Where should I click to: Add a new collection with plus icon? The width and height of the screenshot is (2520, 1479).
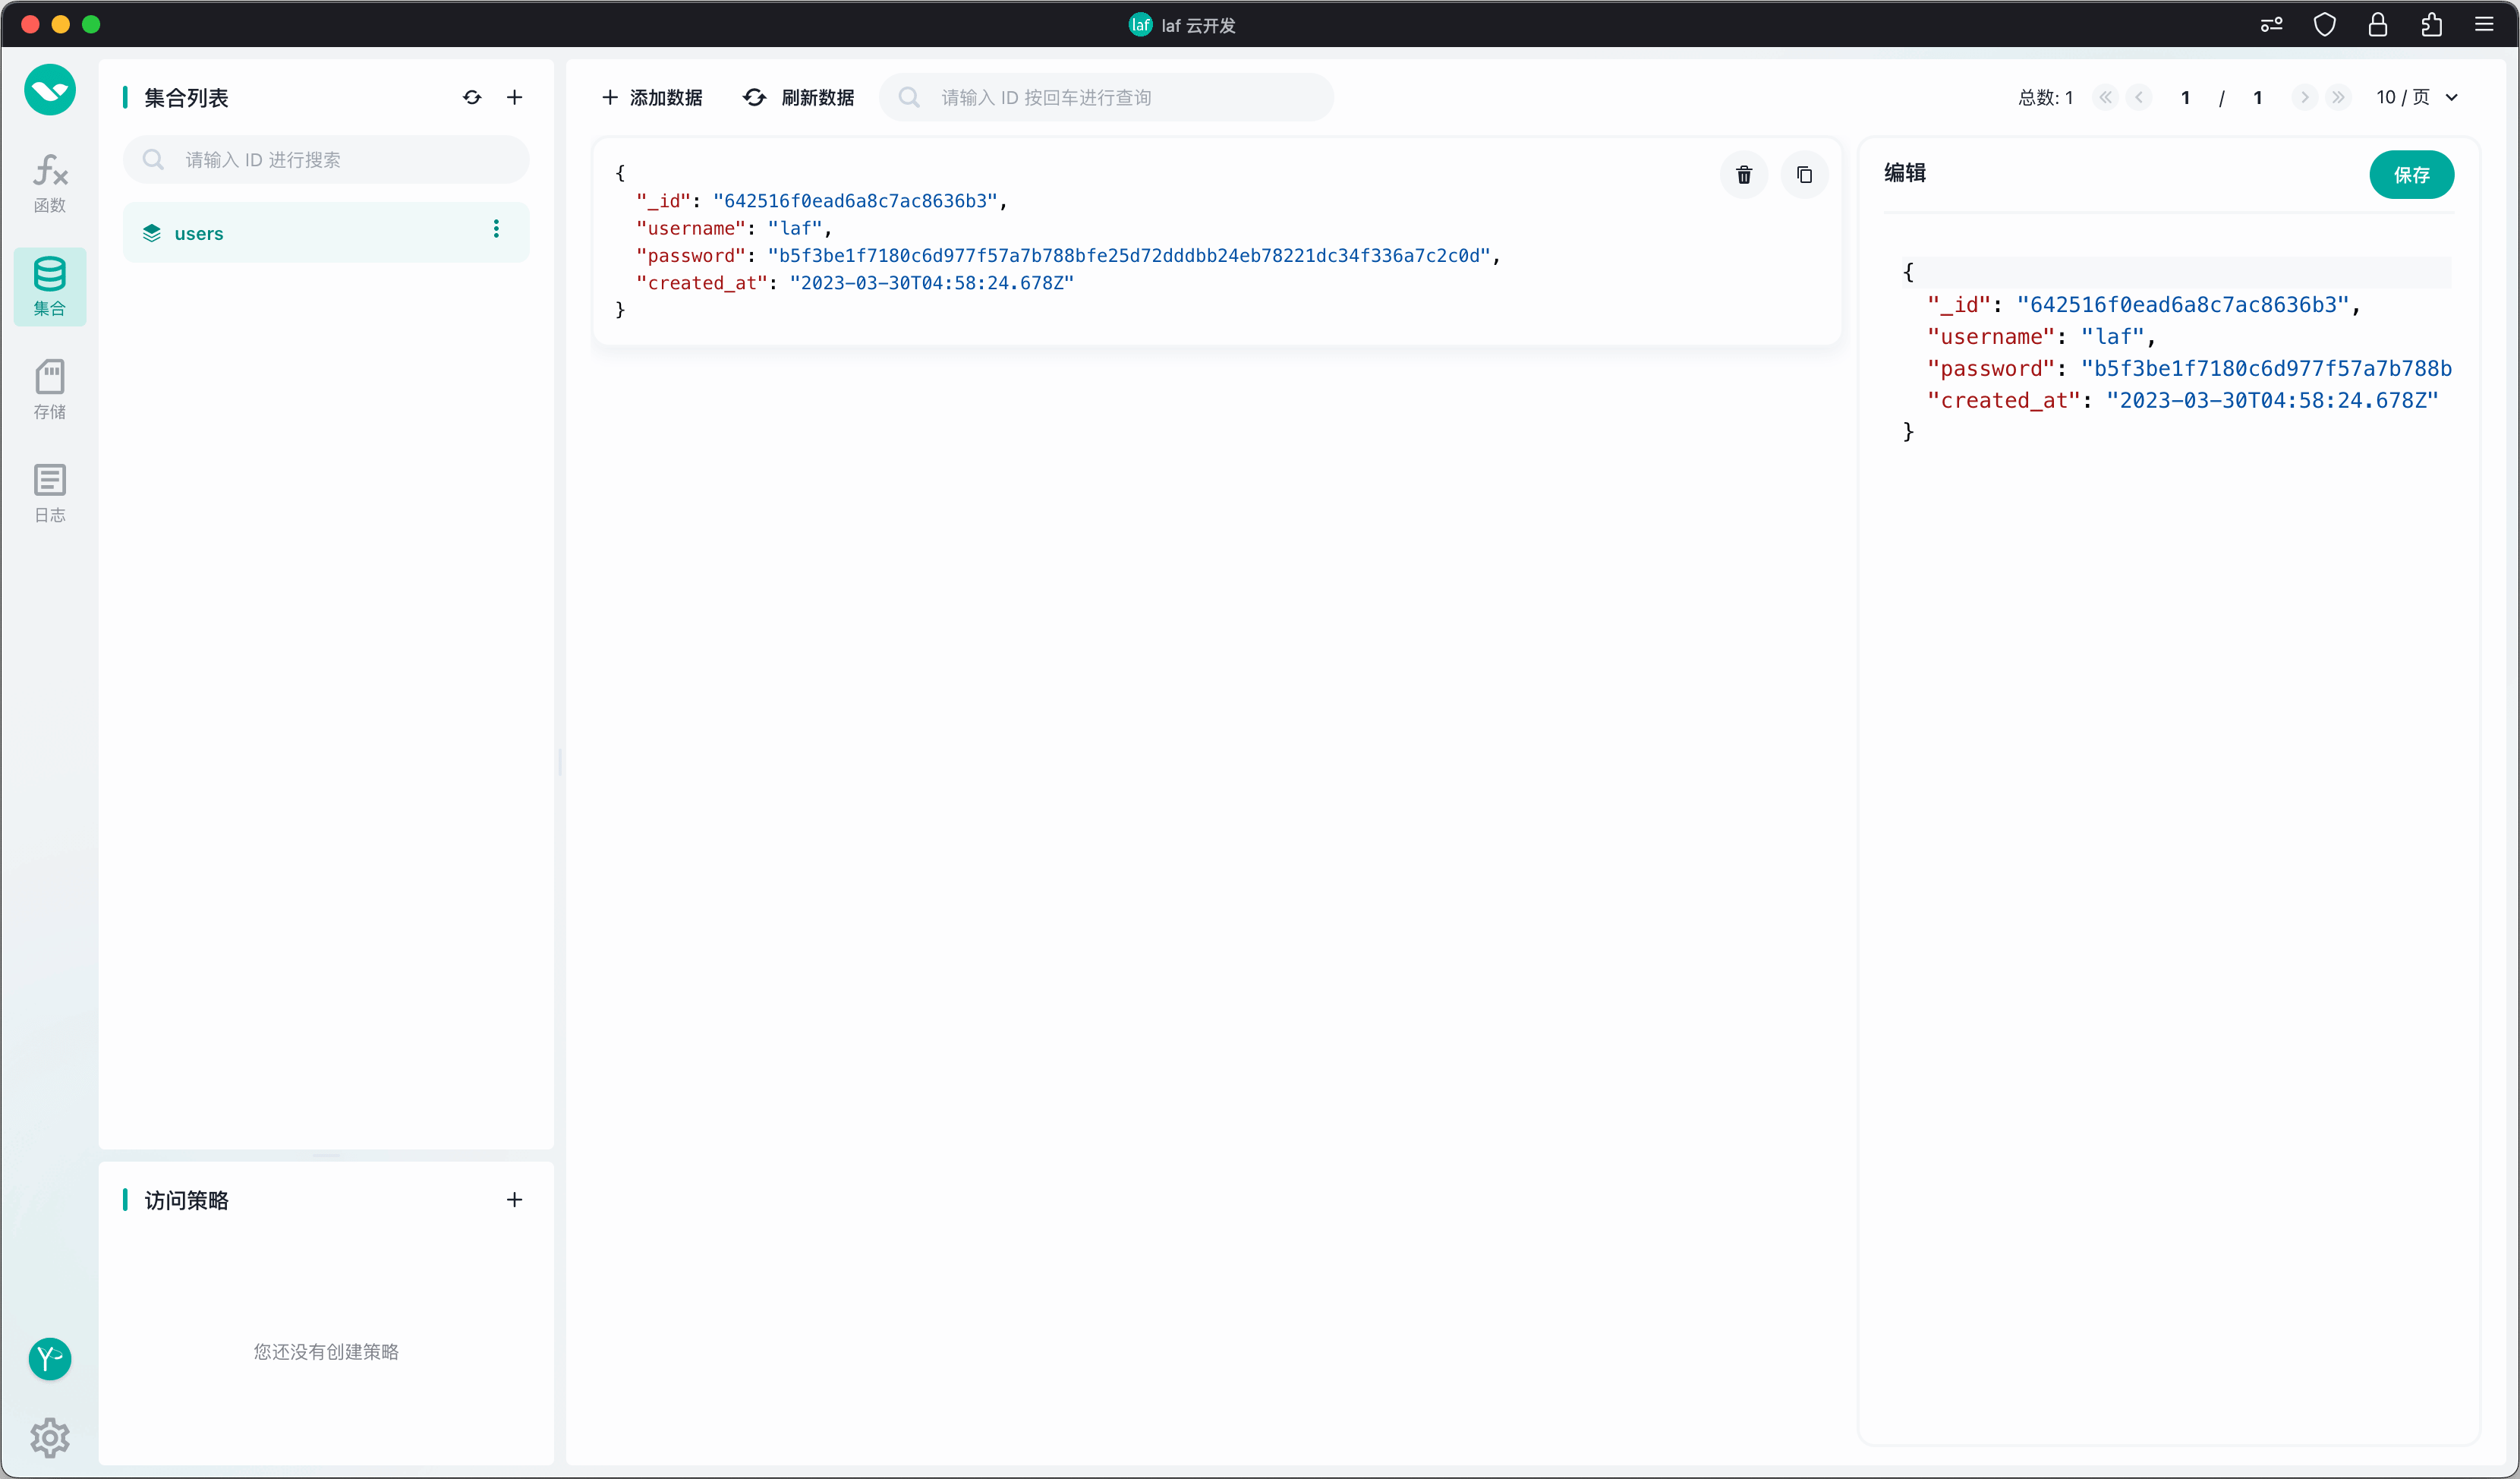514,97
